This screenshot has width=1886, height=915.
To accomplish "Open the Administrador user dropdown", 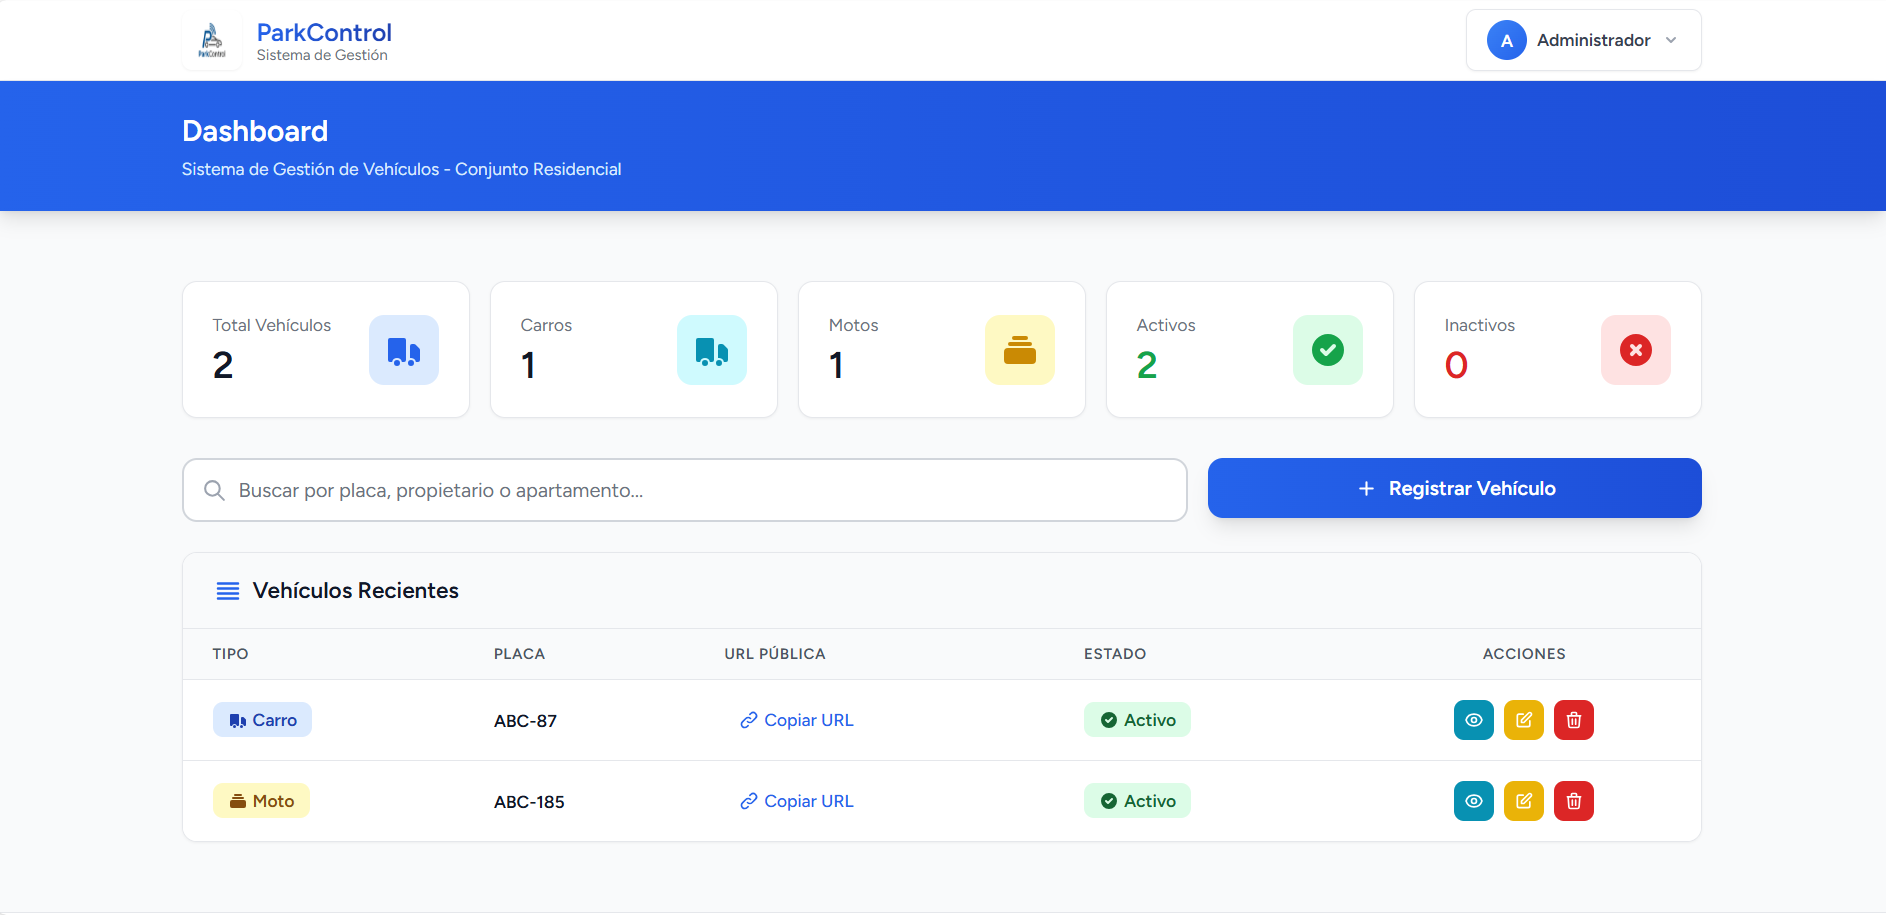I will point(1583,41).
